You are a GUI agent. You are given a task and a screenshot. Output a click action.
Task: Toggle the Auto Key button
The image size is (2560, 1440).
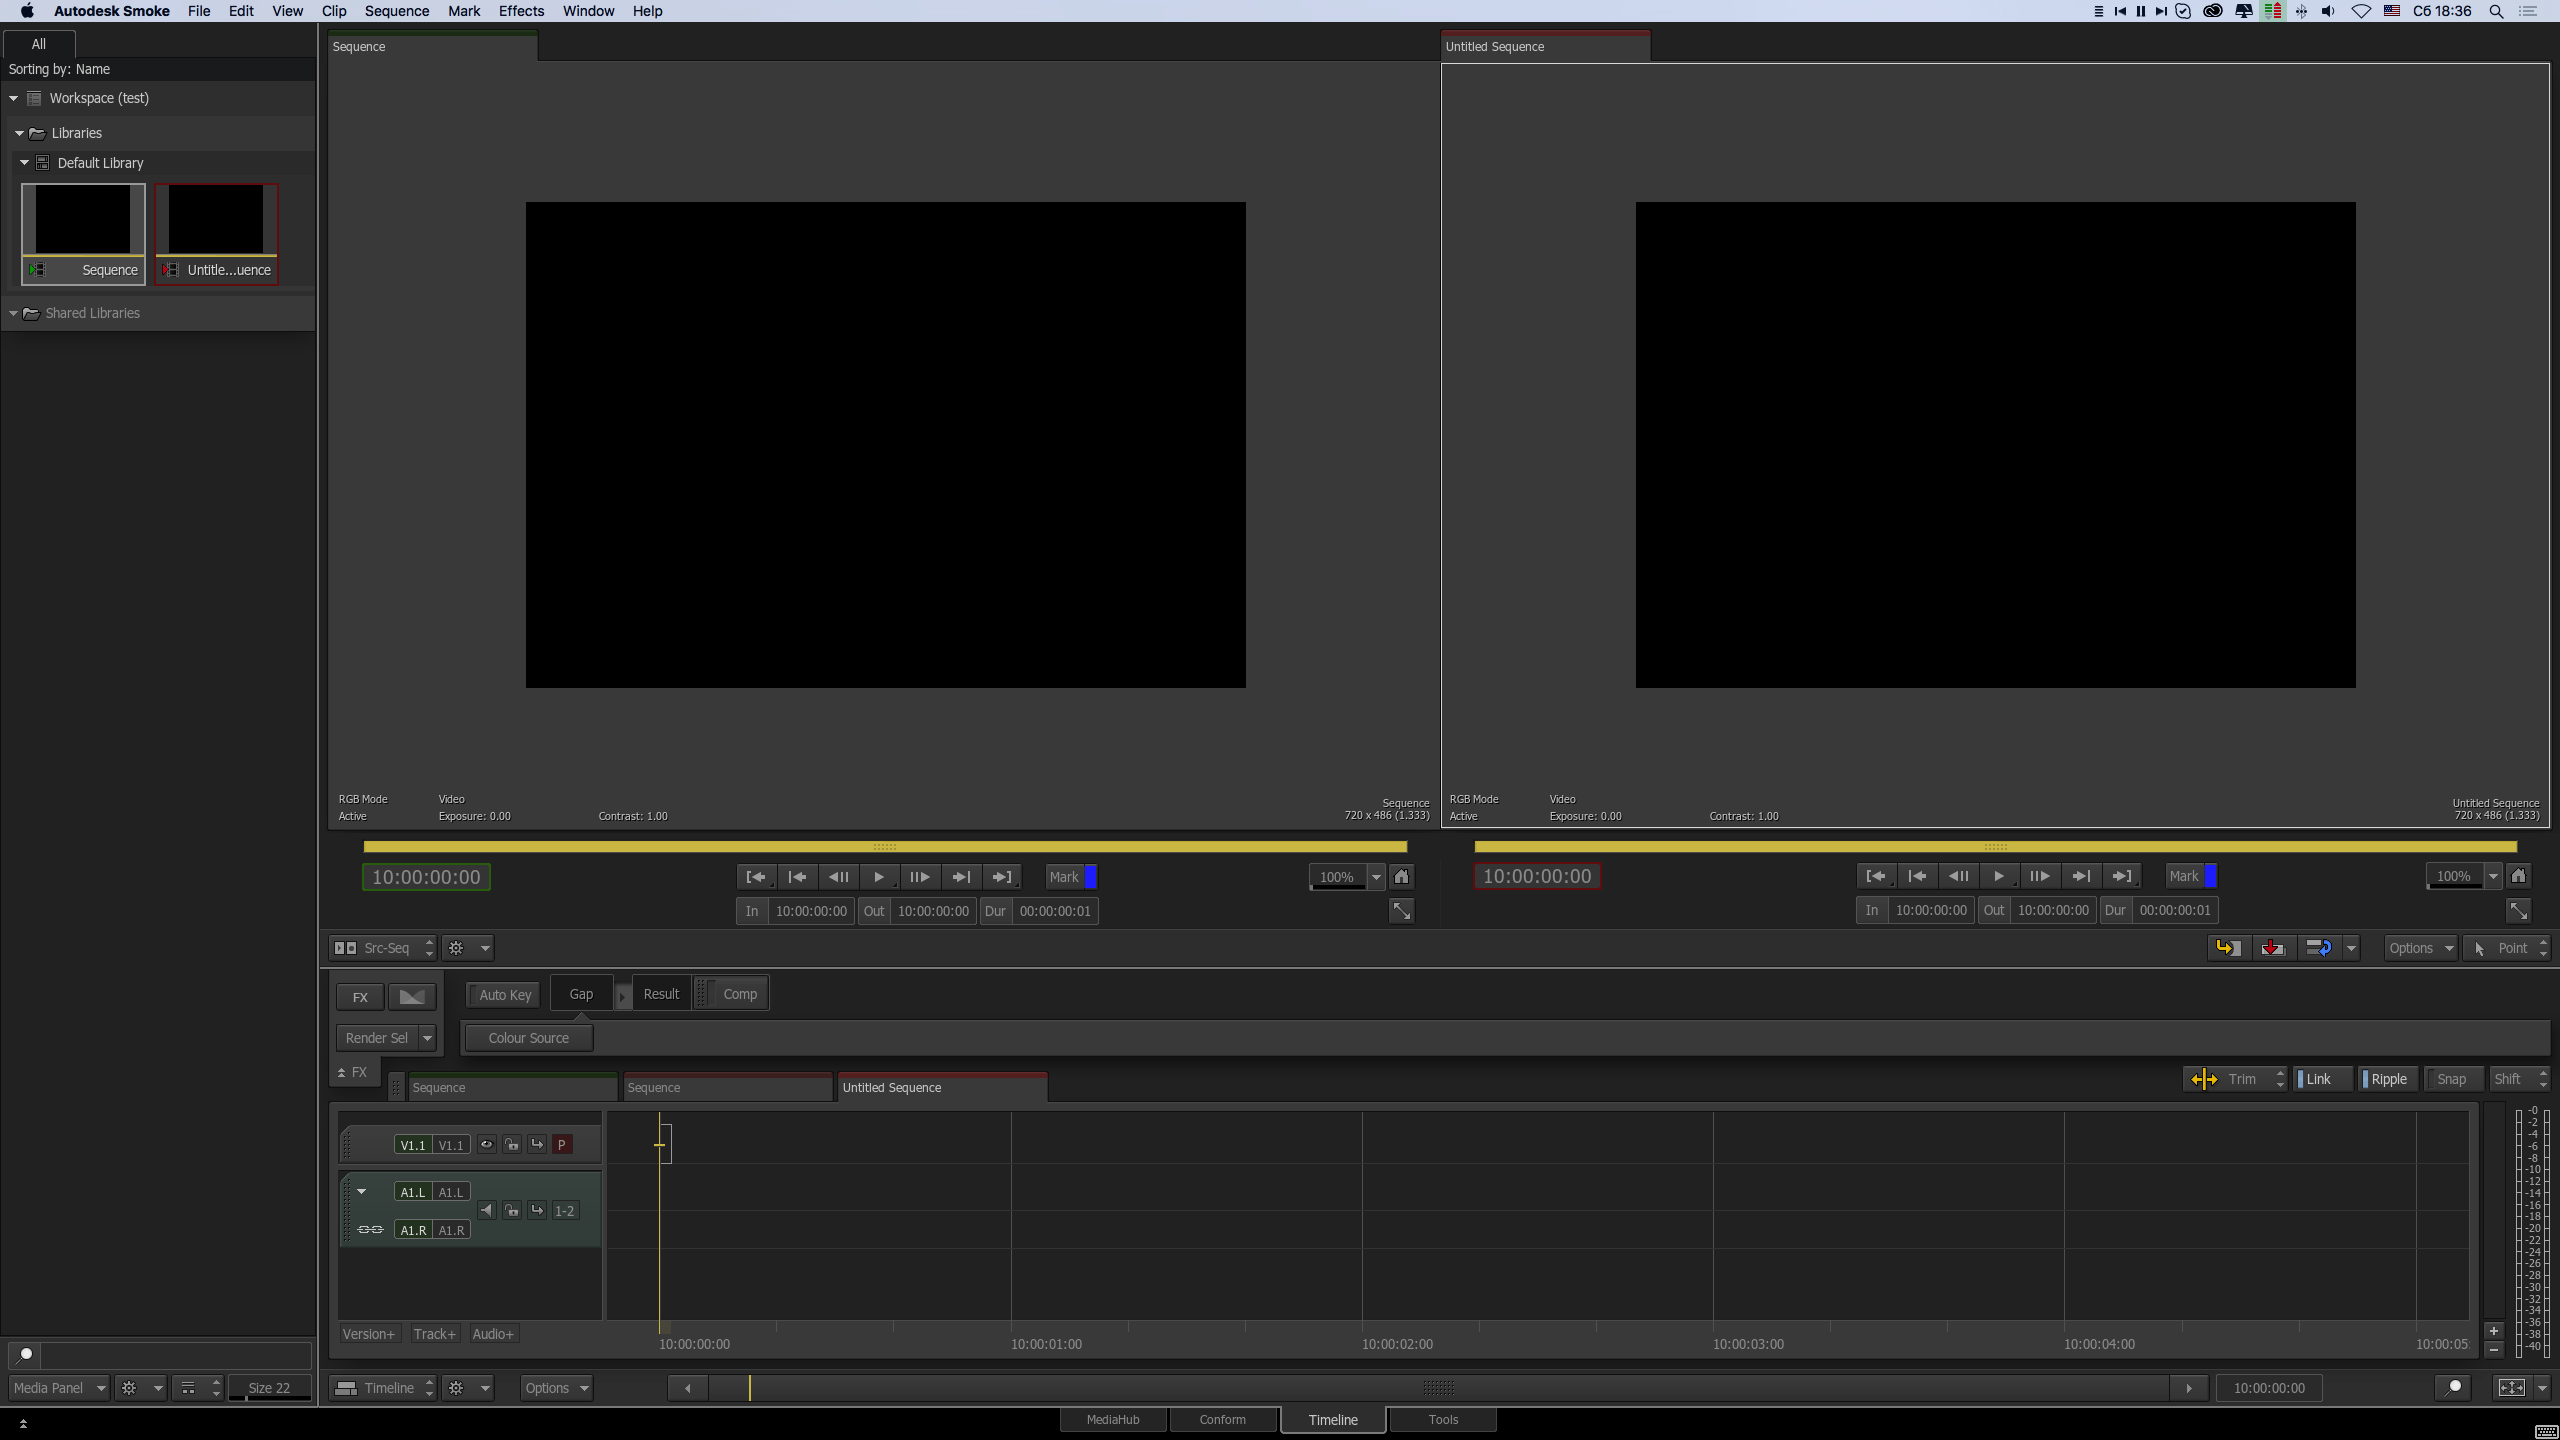click(505, 995)
